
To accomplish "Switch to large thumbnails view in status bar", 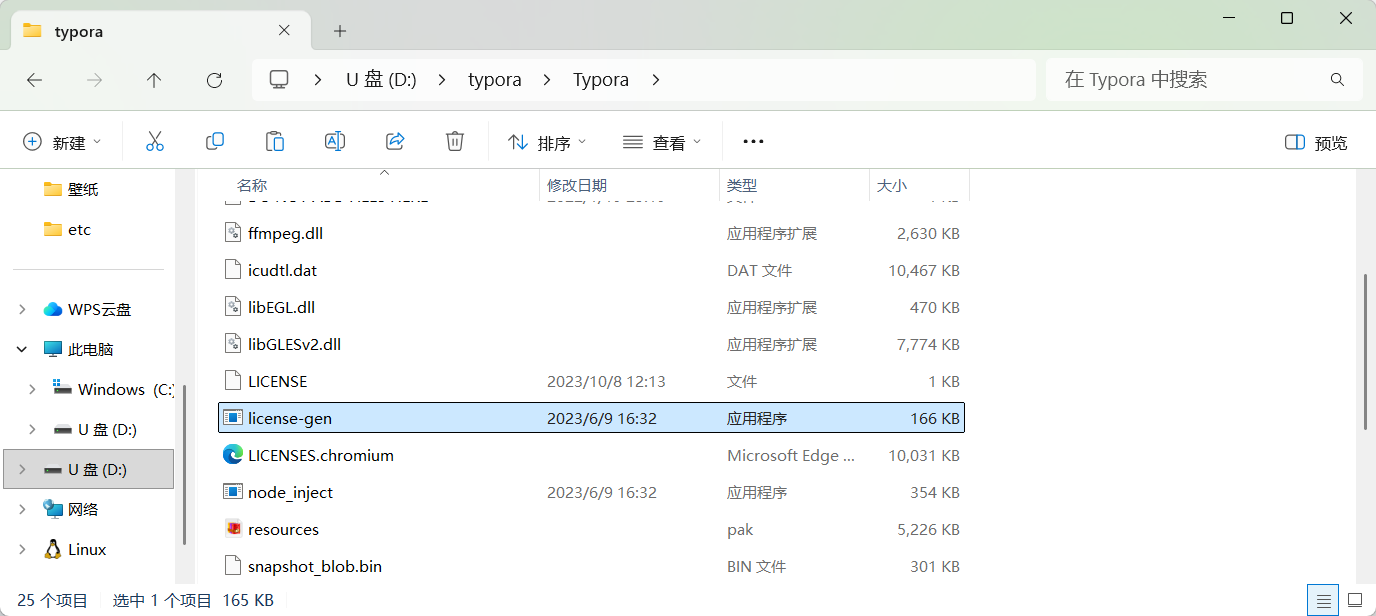I will (x=1355, y=601).
